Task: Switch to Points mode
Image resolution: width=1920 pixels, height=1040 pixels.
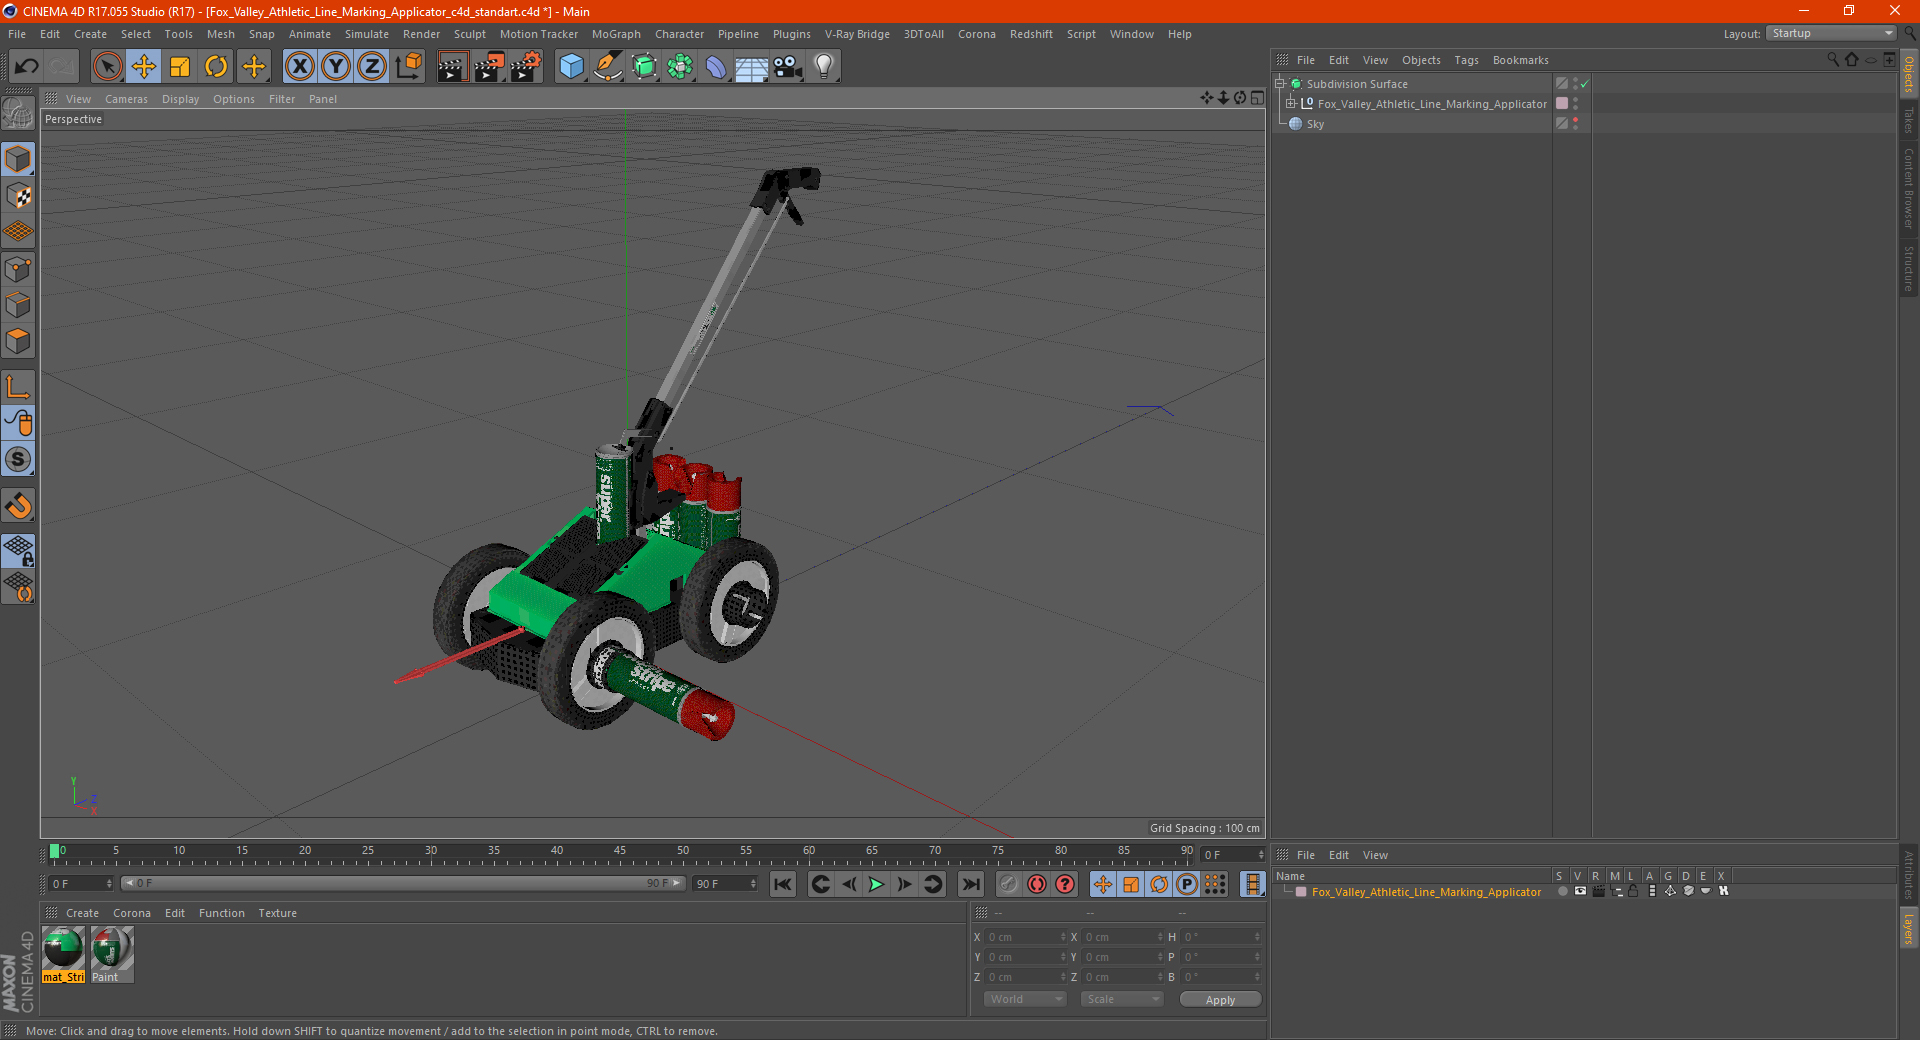Action: 18,269
